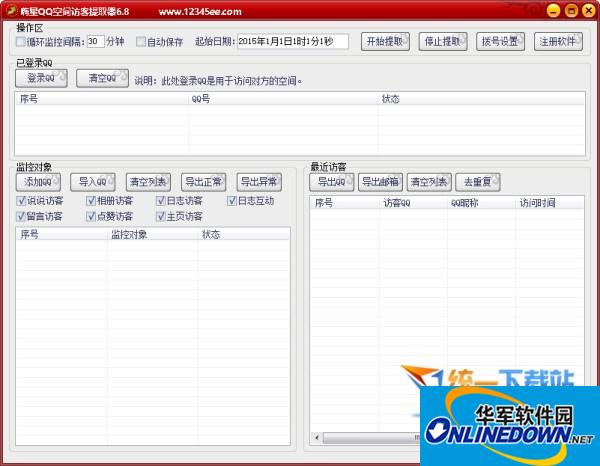
Task: Click the 访问时间 column header
Action: 549,203
